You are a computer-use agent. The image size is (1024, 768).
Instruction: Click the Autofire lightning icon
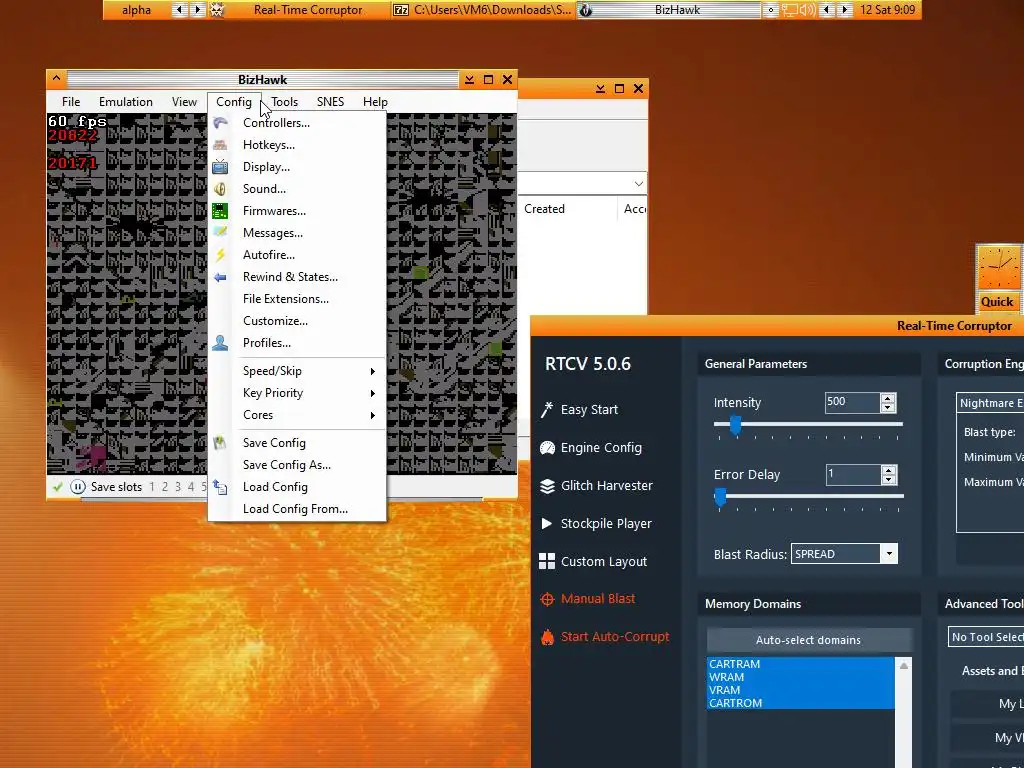pyautogui.click(x=220, y=255)
